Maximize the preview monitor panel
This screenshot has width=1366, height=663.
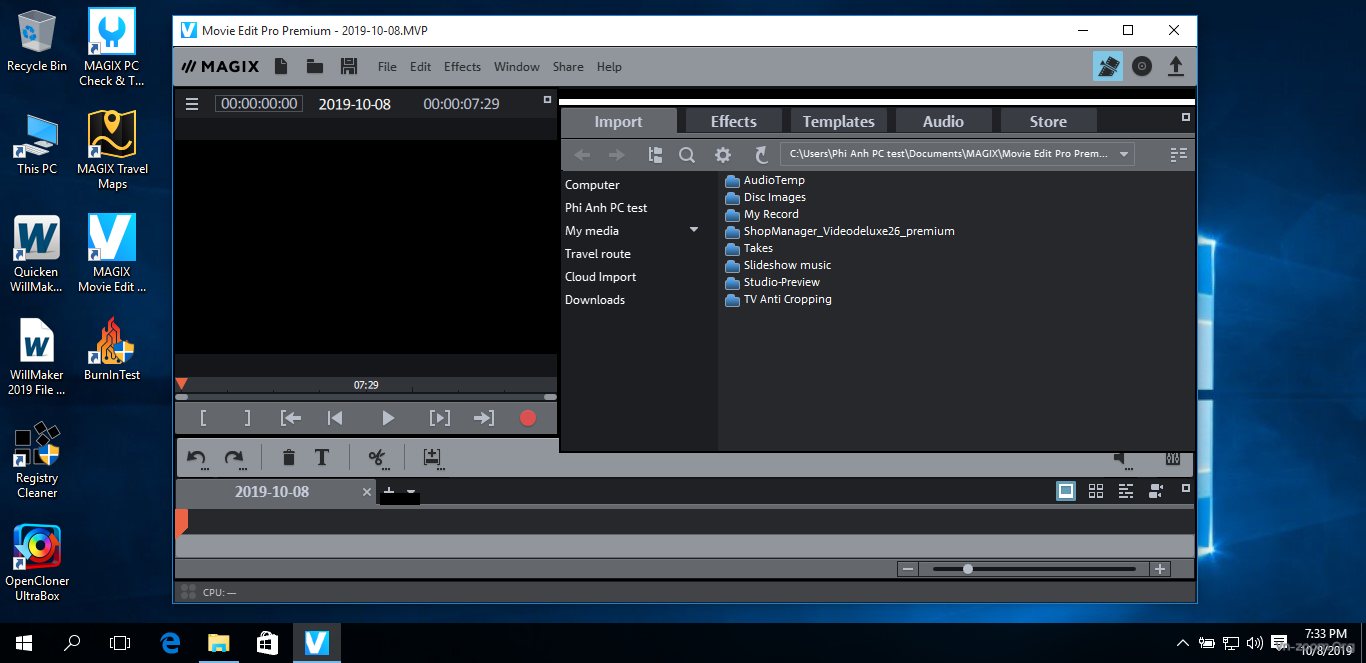pos(547,100)
